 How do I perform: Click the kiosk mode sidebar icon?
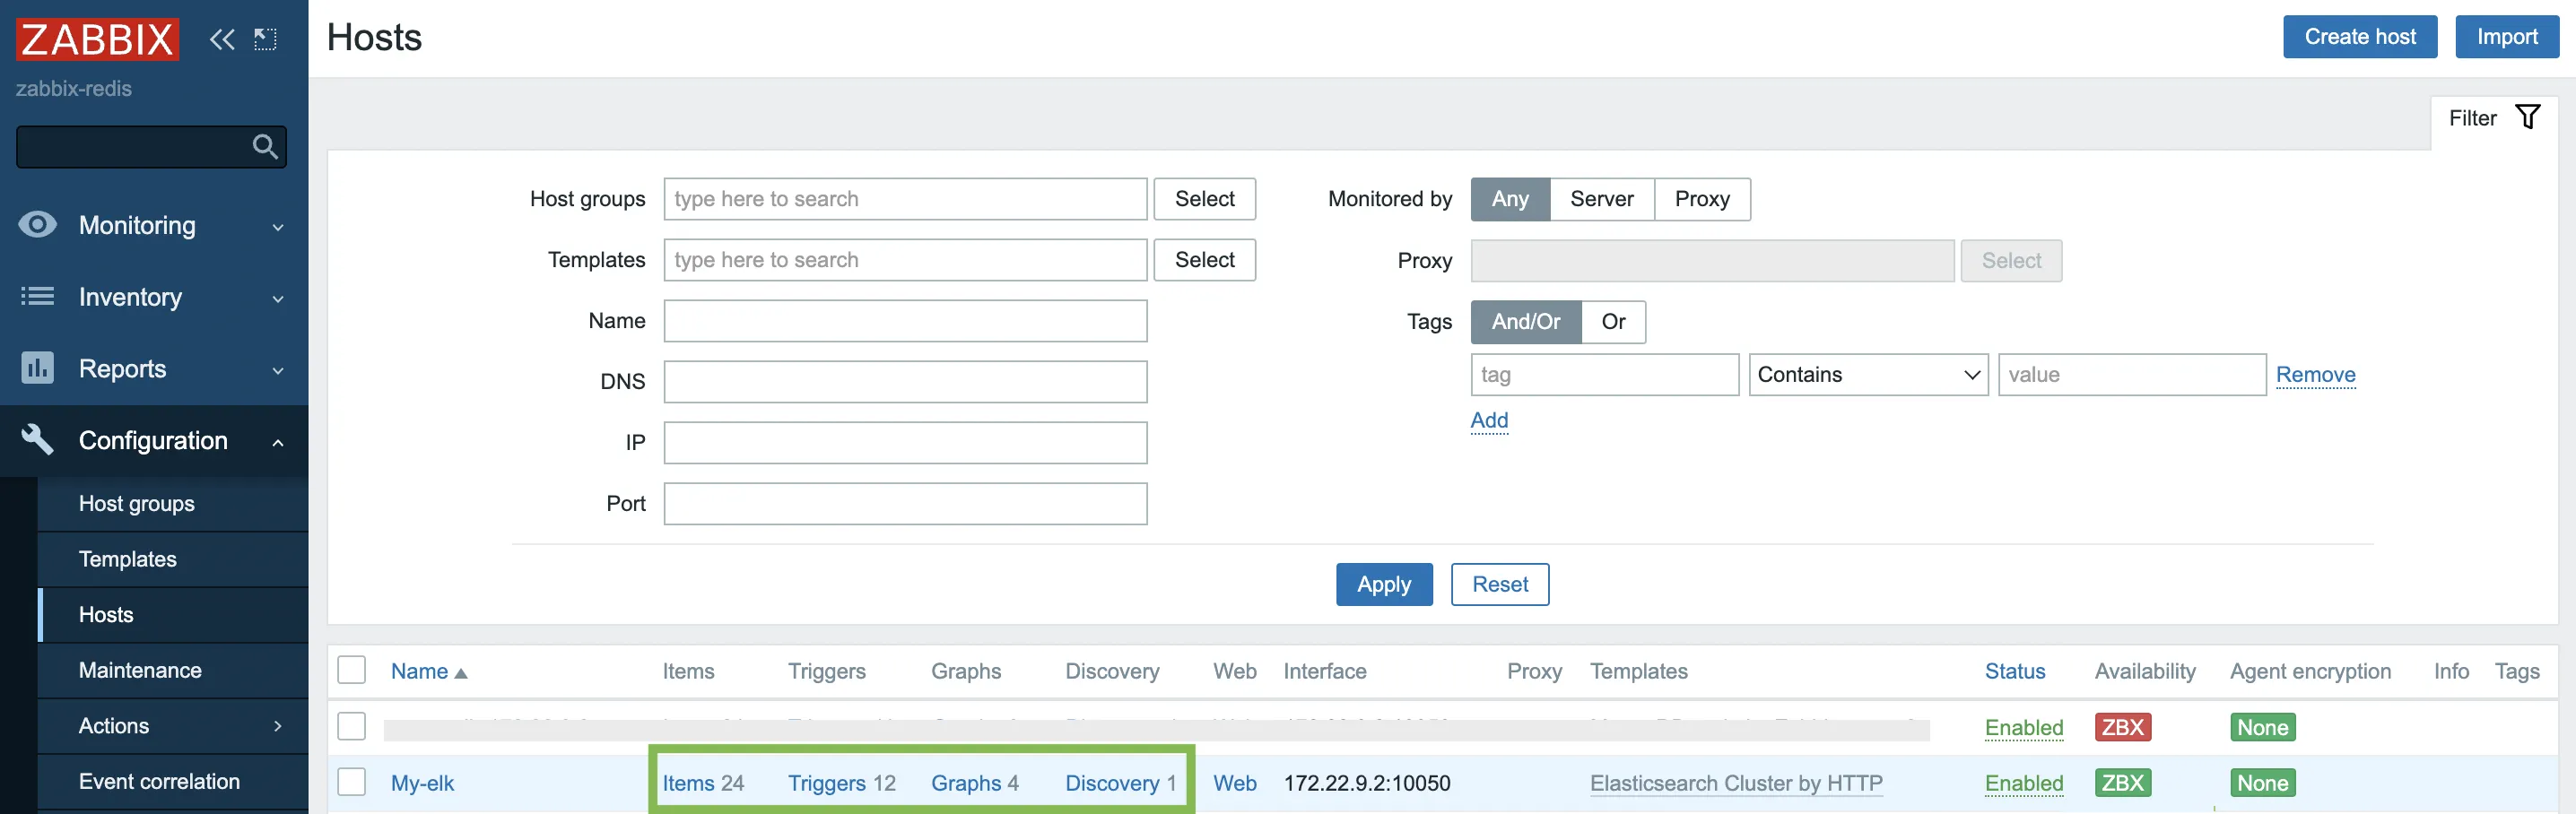point(265,39)
